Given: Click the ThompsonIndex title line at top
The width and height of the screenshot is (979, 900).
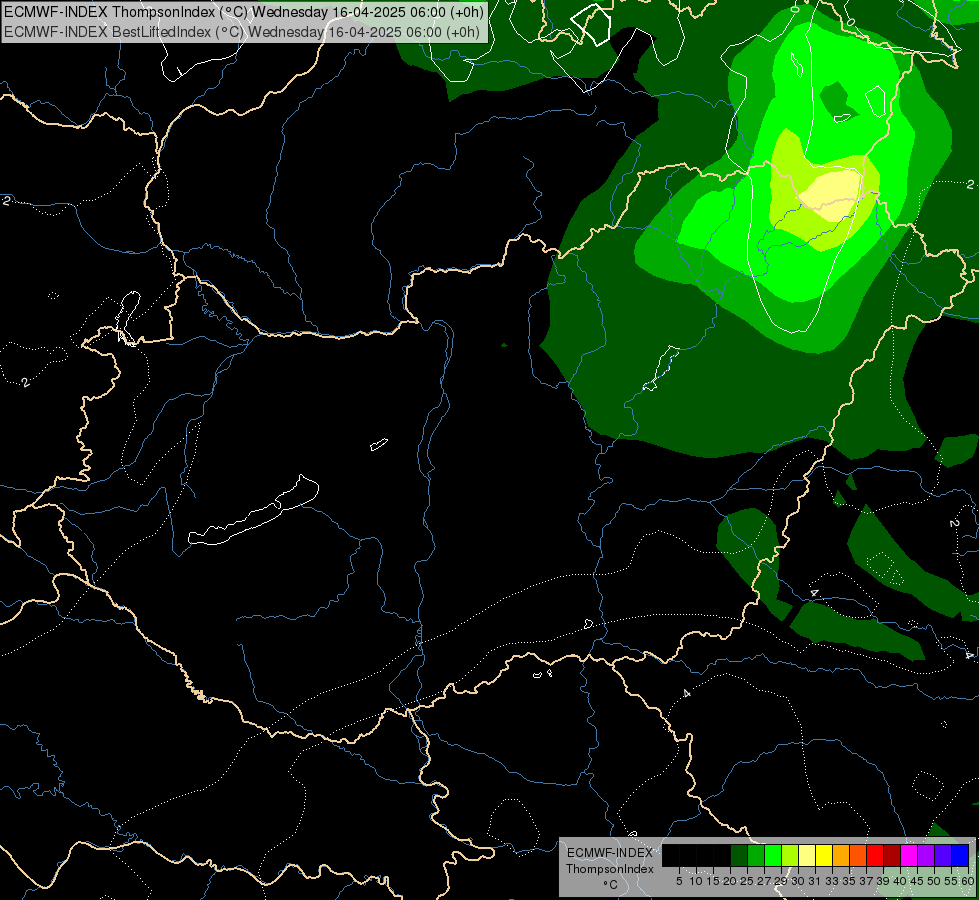Looking at the screenshot, I should 244,11.
